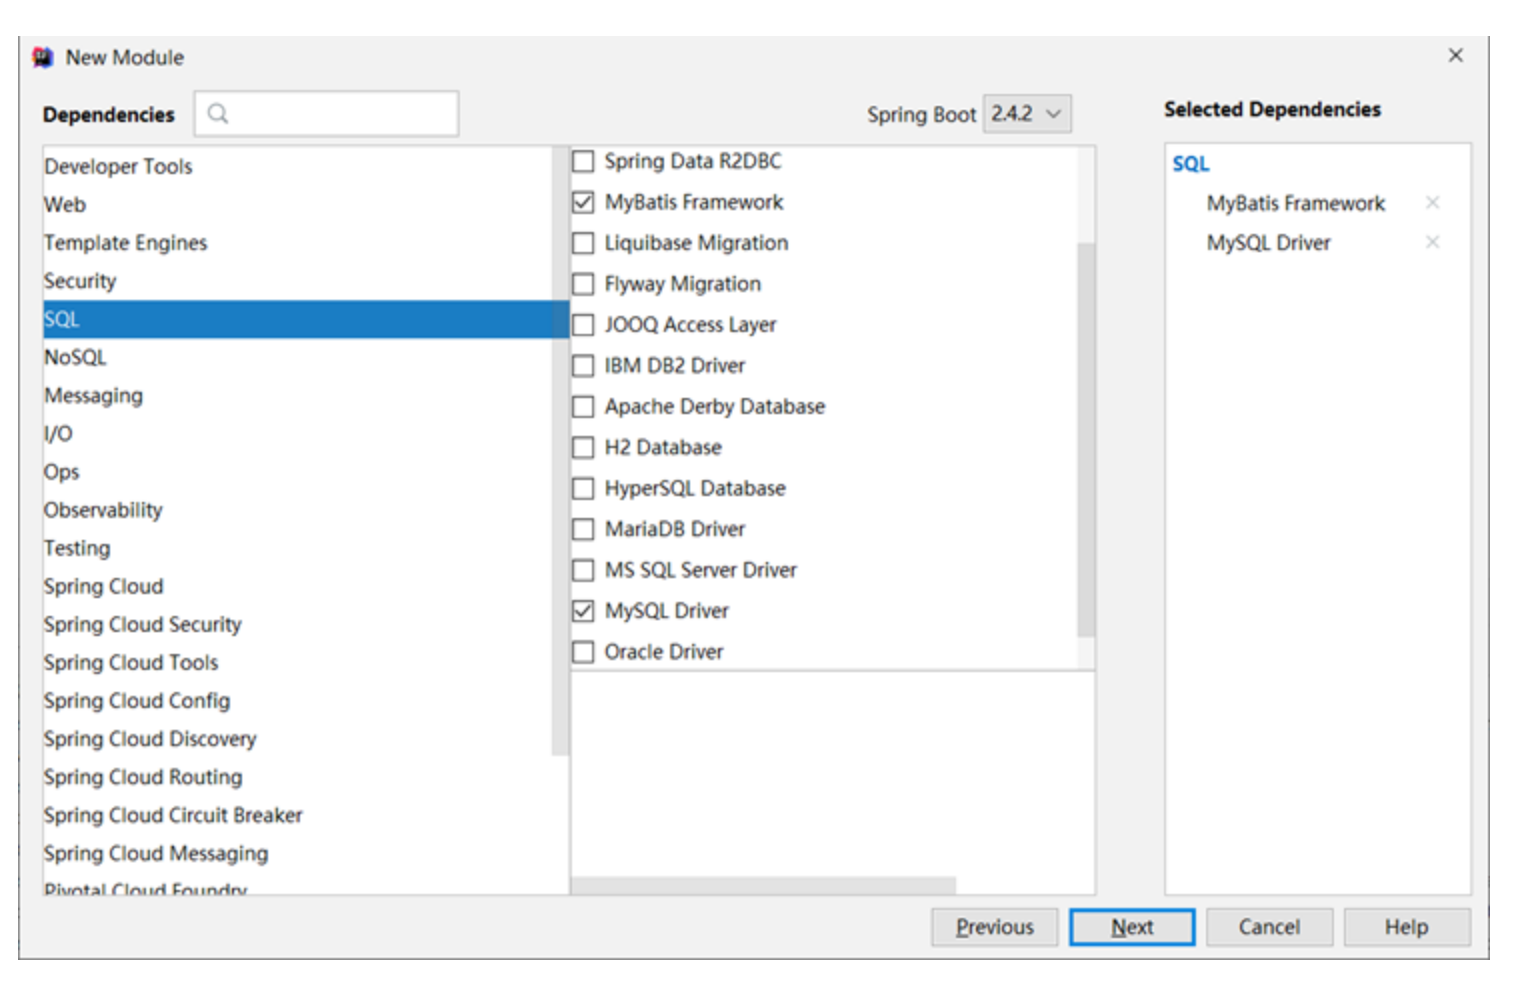Choose Spring Cloud Routing category

tap(298, 777)
